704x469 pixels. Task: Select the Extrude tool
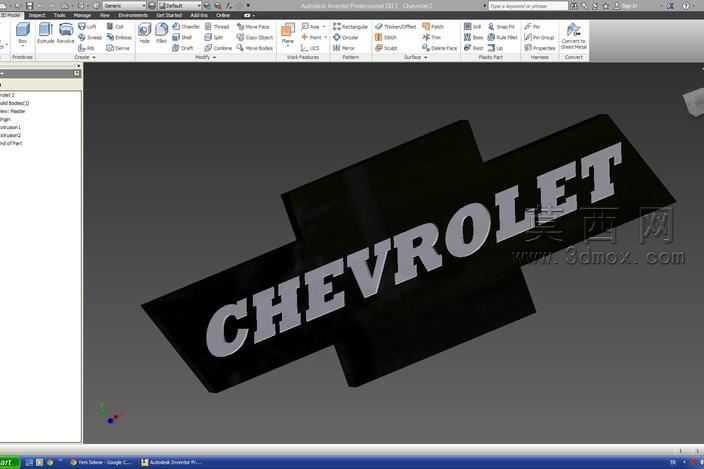coord(45,33)
